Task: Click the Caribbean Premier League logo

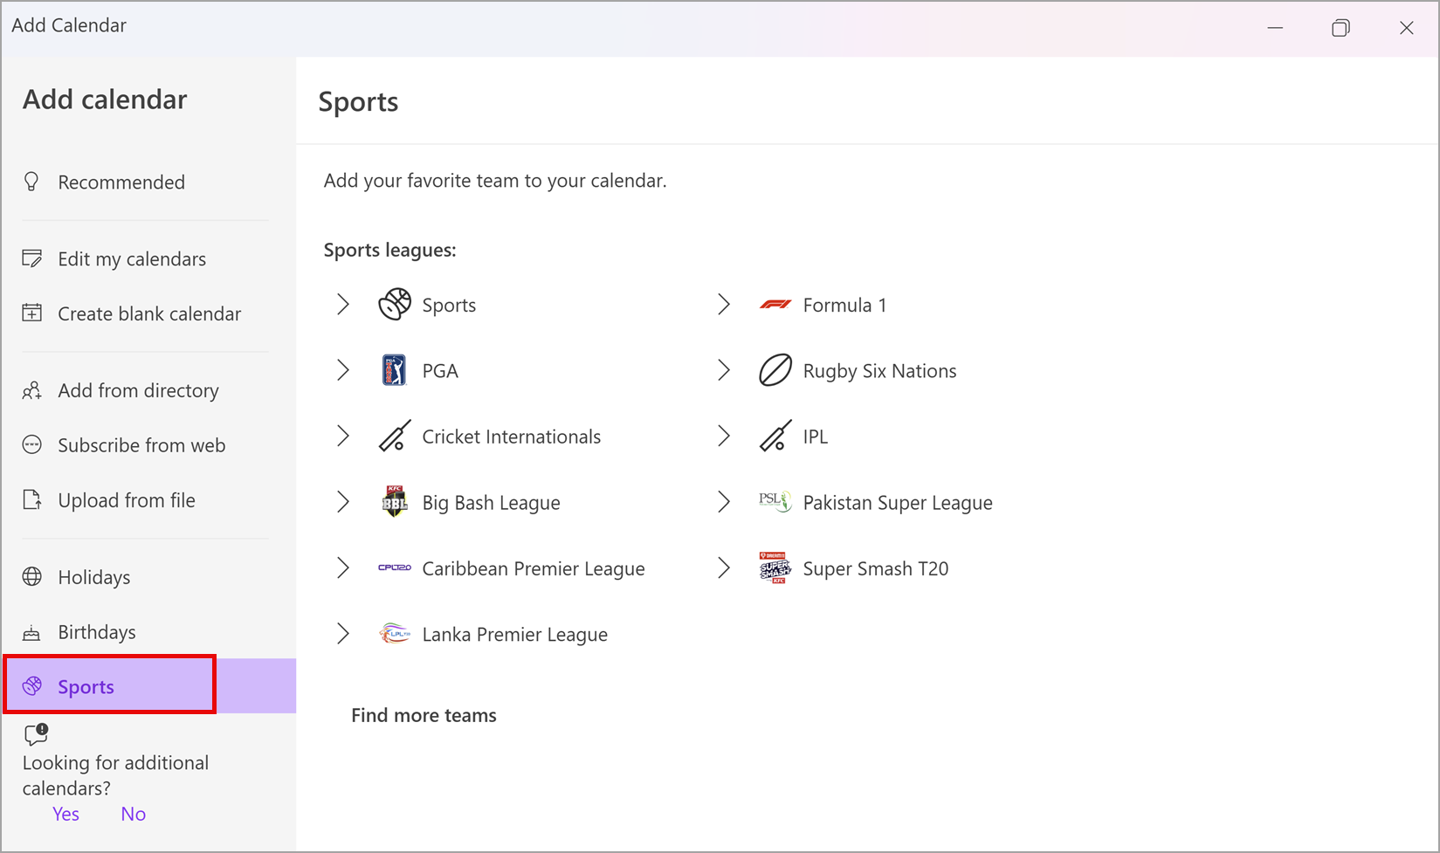Action: (x=394, y=568)
